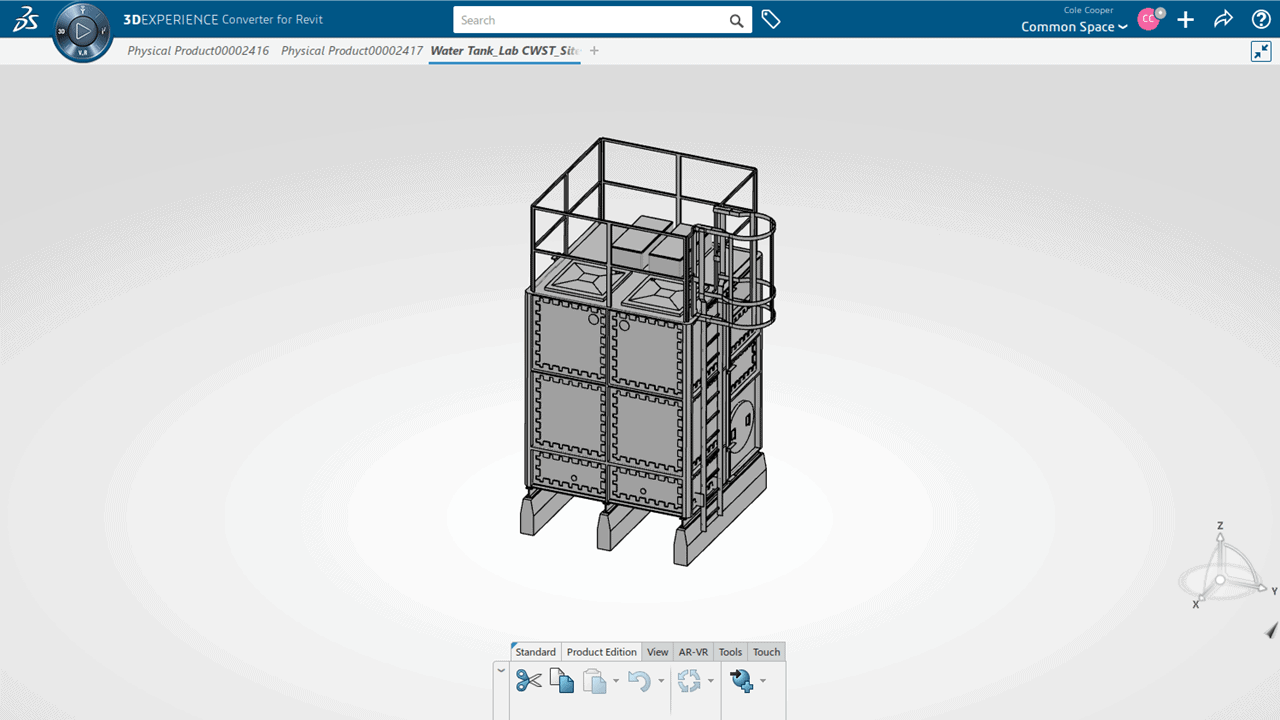This screenshot has height=720, width=1280.
Task: Expand the Common Space dropdown
Action: [x=1074, y=27]
